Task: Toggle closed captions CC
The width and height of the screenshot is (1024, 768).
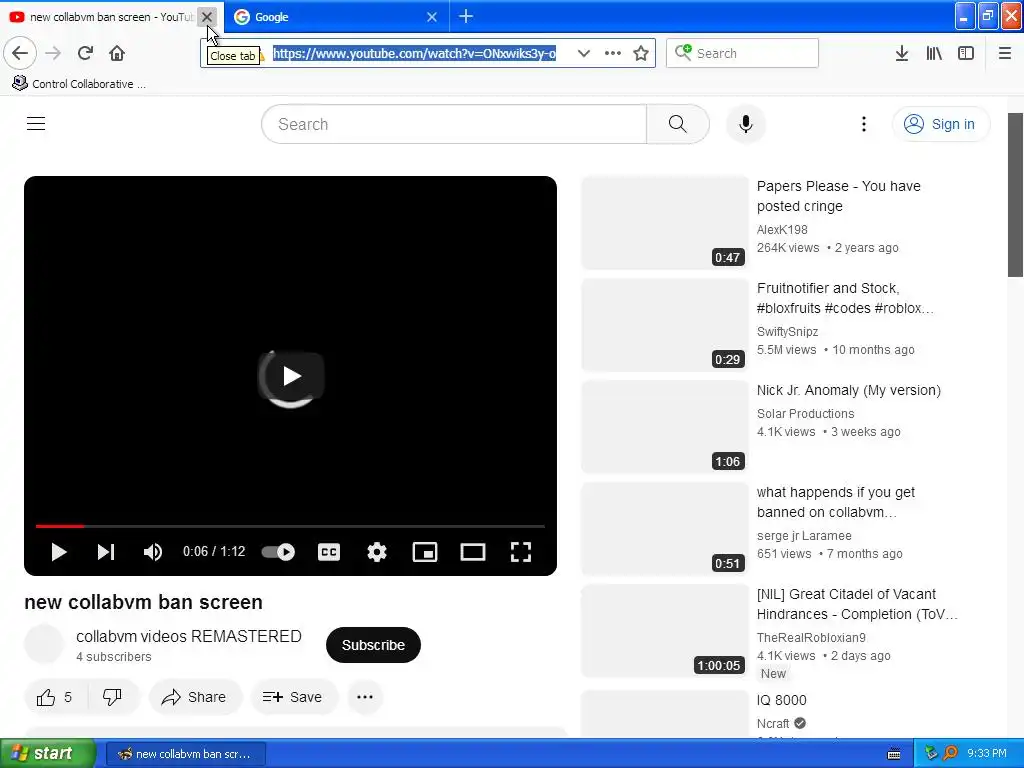Action: (328, 552)
